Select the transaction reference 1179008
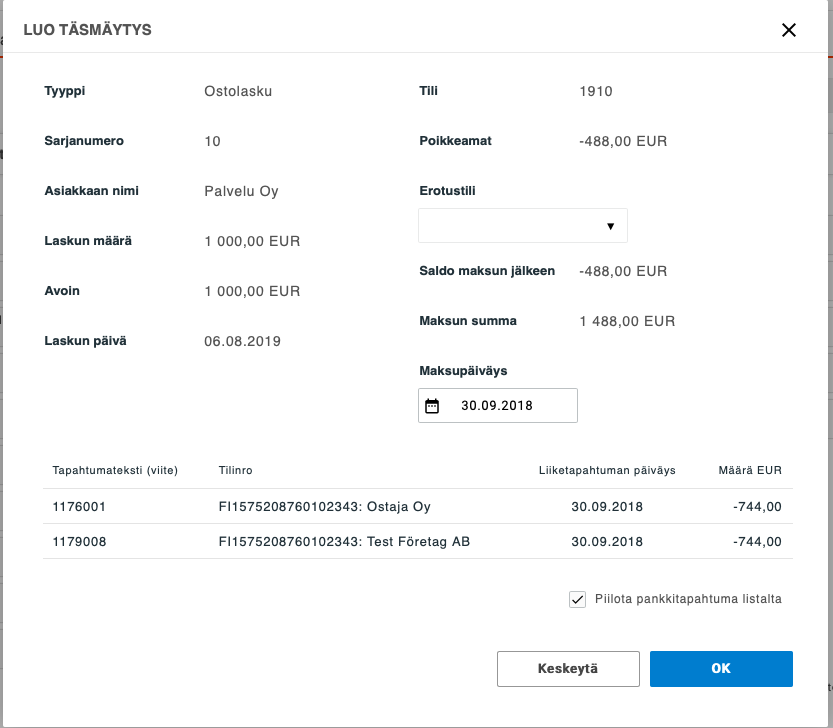The image size is (833, 728). [79, 542]
